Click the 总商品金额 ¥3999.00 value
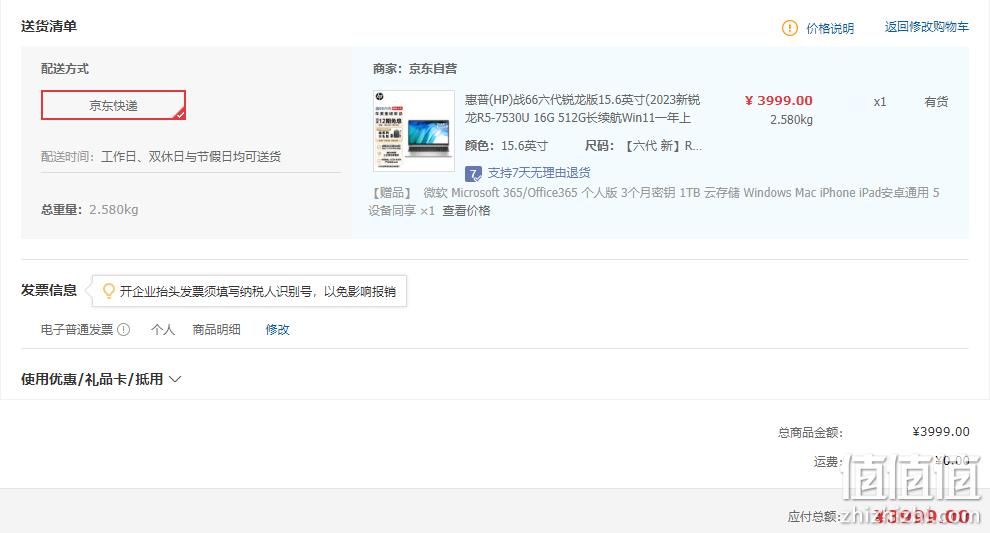 (941, 431)
